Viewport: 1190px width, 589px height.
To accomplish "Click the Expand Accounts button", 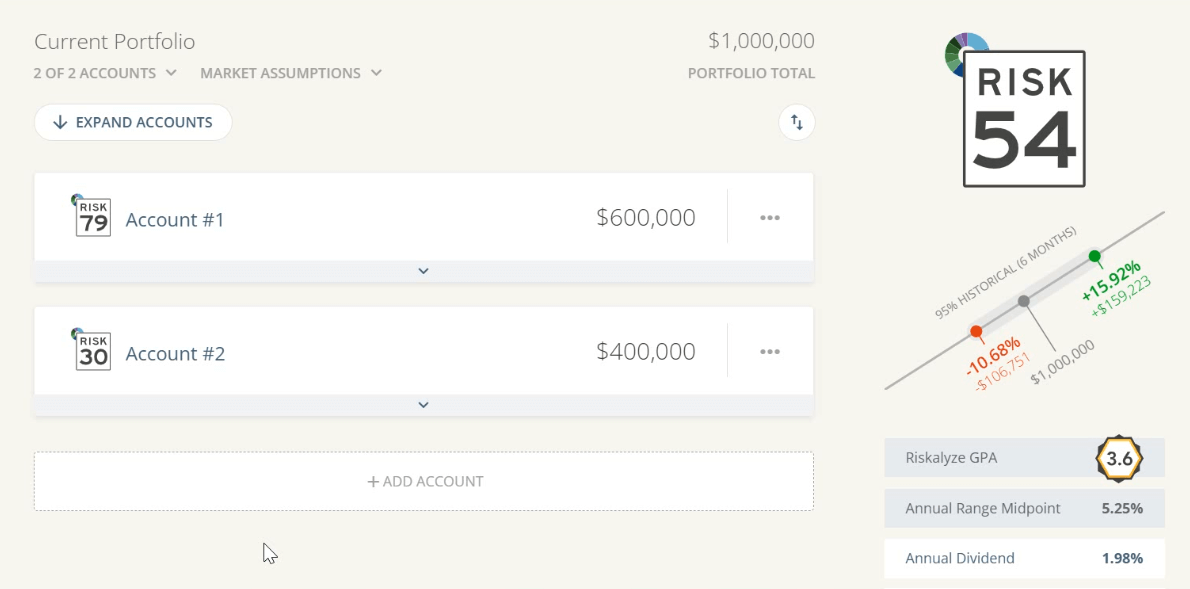I will click(133, 122).
